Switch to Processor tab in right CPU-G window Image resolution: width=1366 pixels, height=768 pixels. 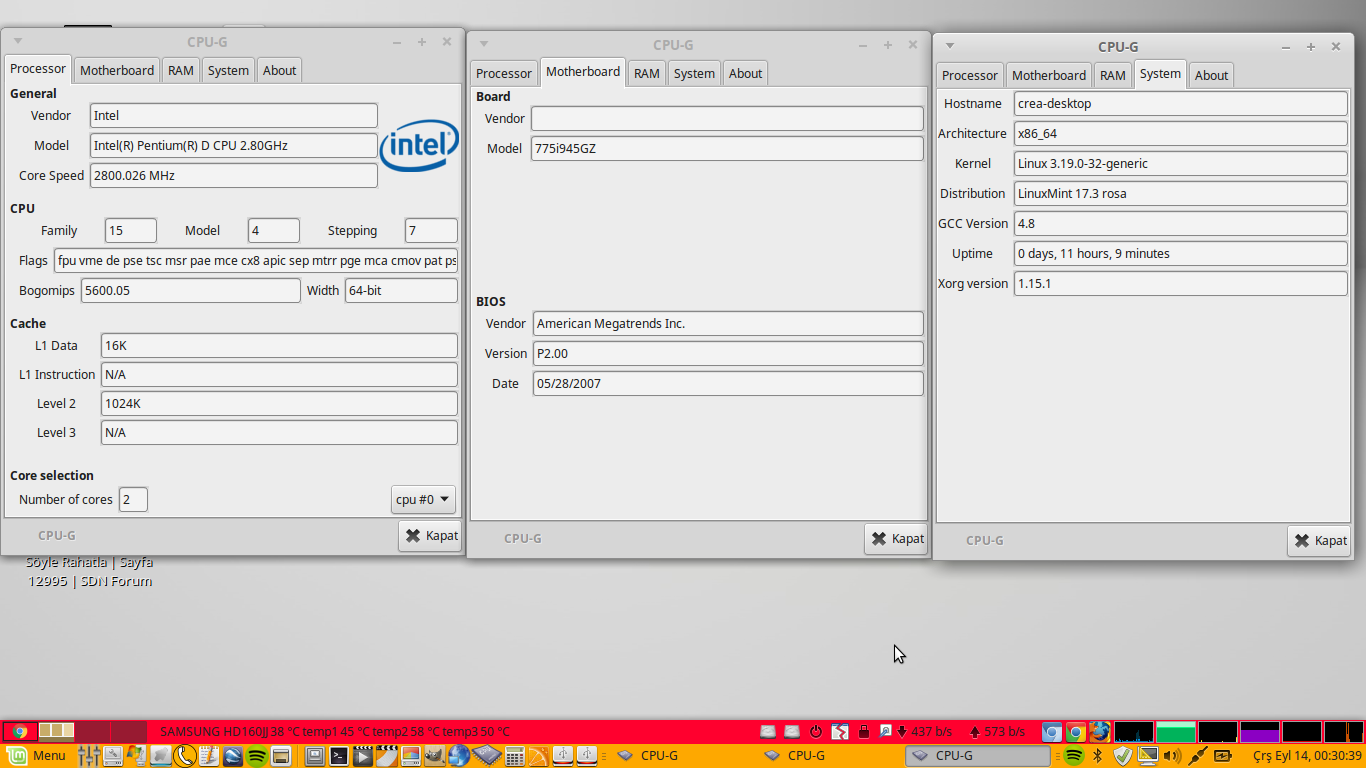coord(970,75)
